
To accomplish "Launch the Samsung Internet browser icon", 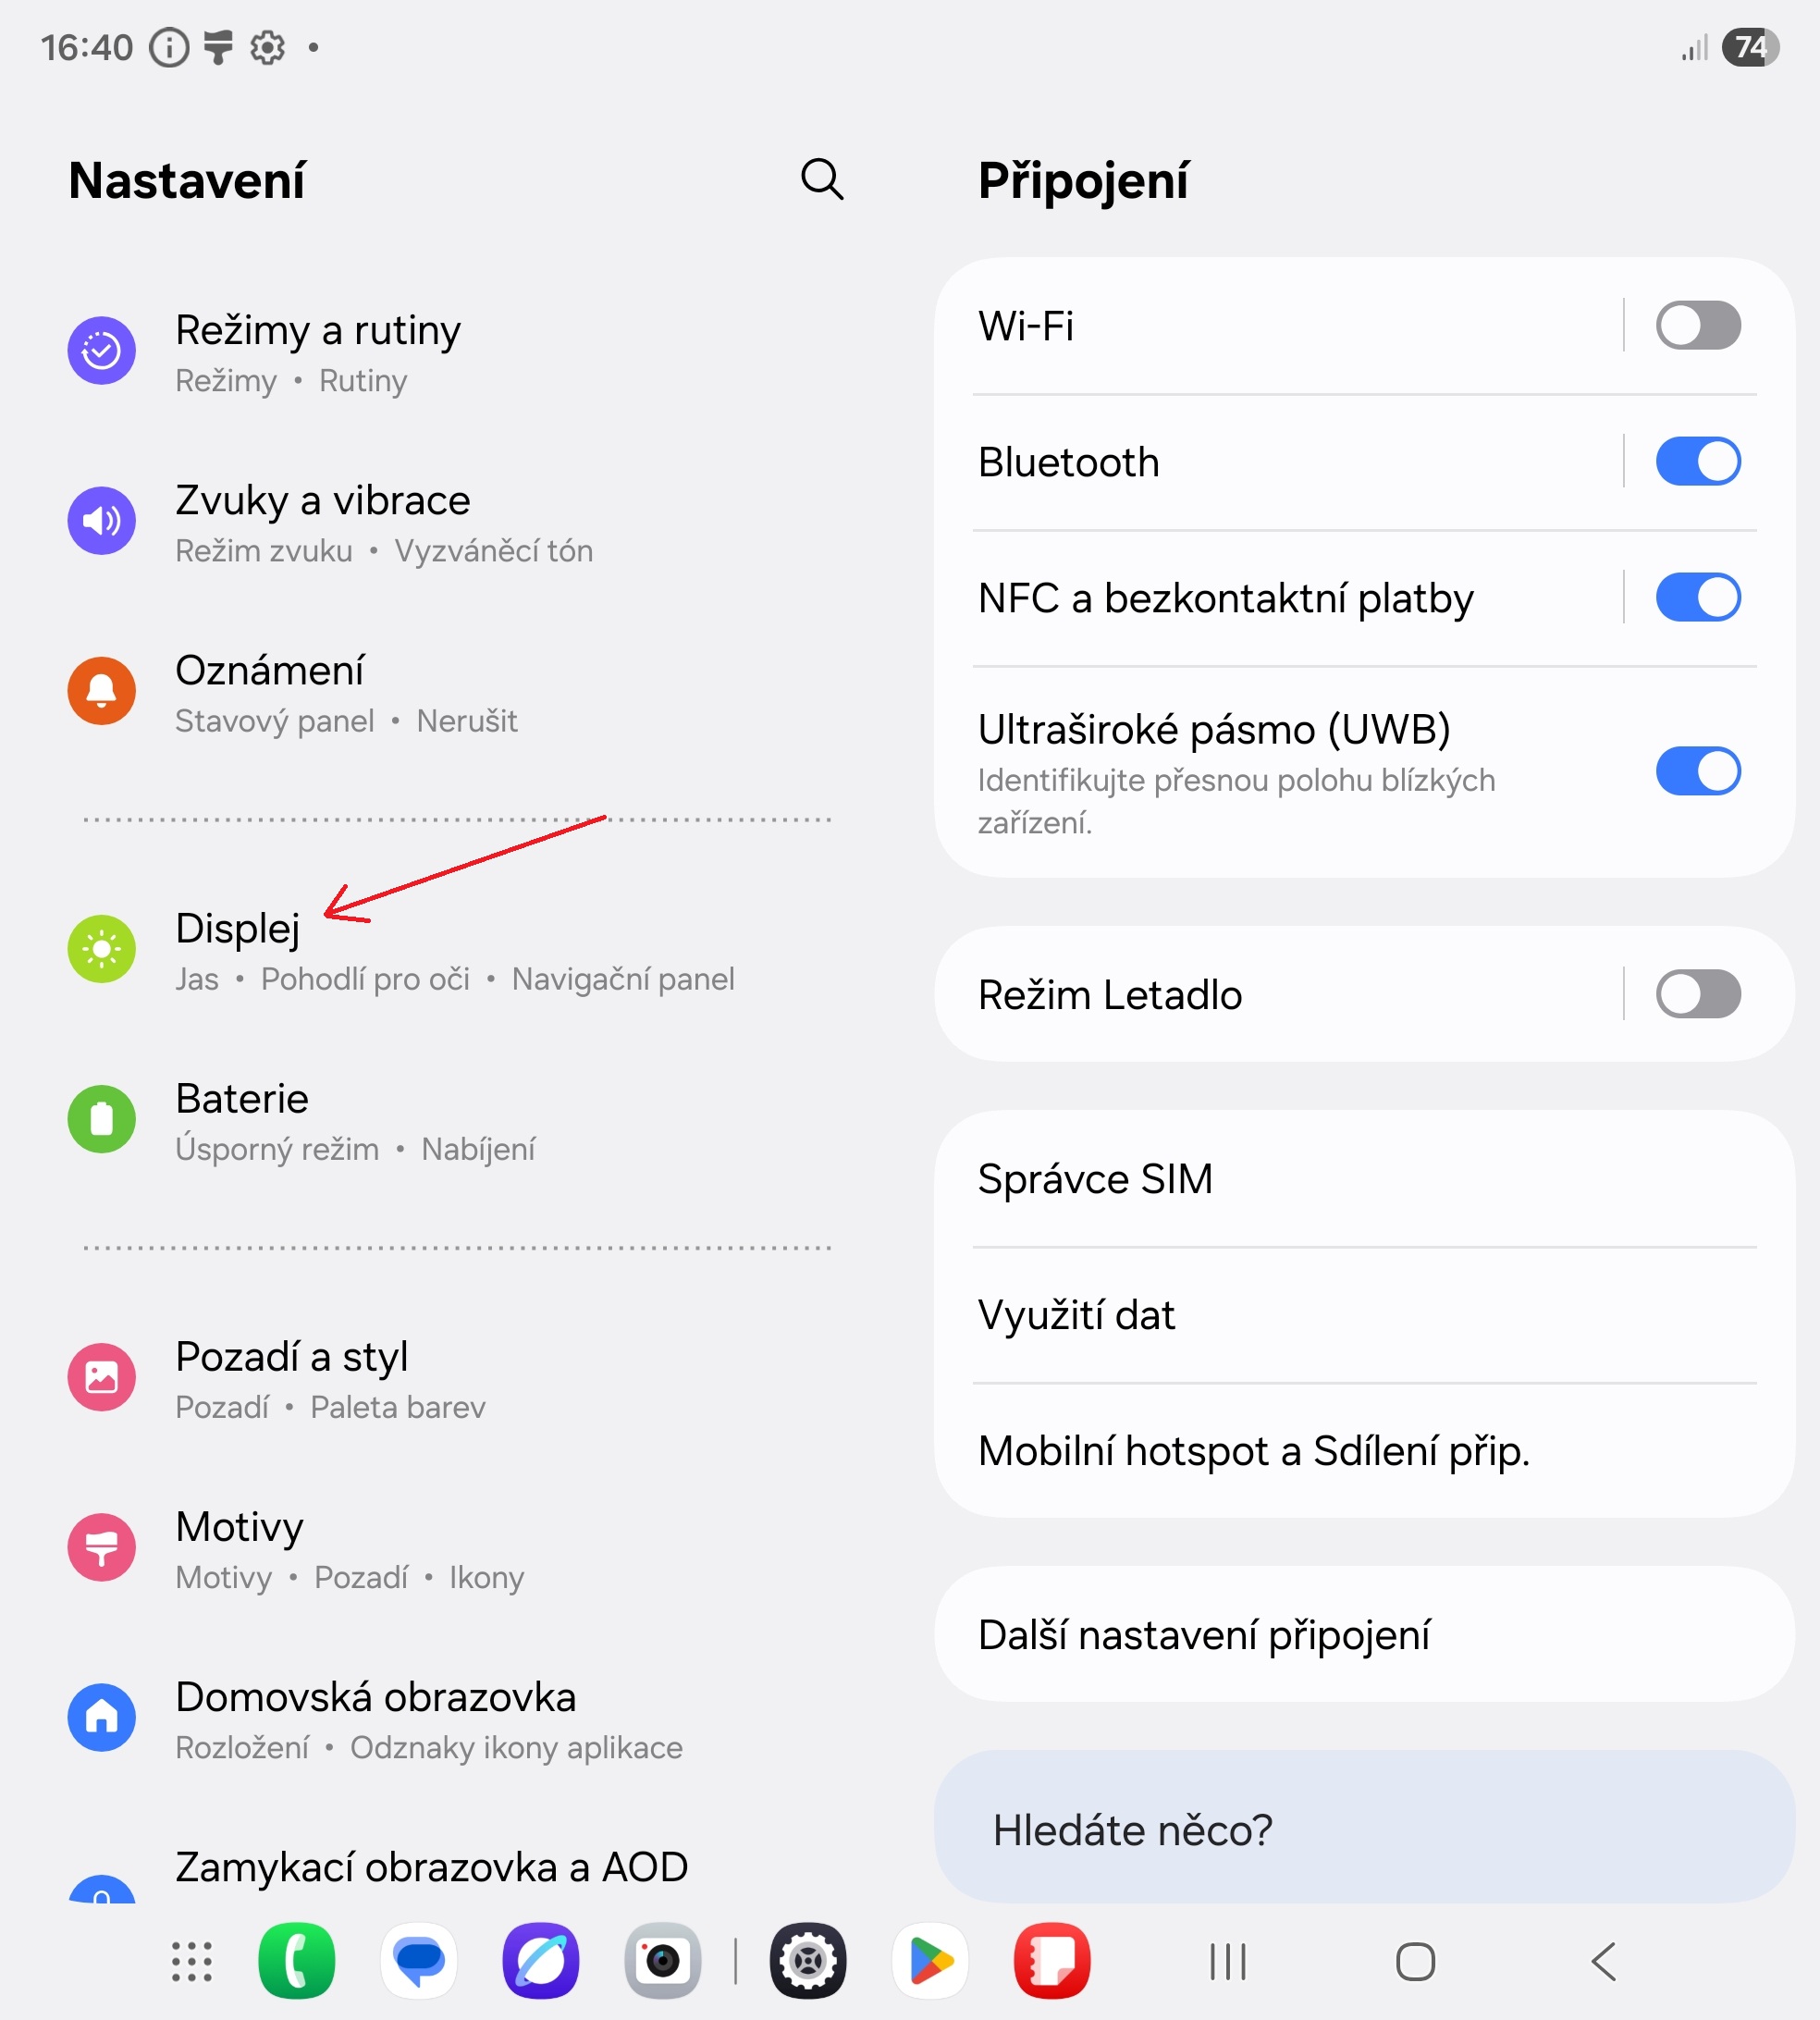I will tap(541, 1961).
